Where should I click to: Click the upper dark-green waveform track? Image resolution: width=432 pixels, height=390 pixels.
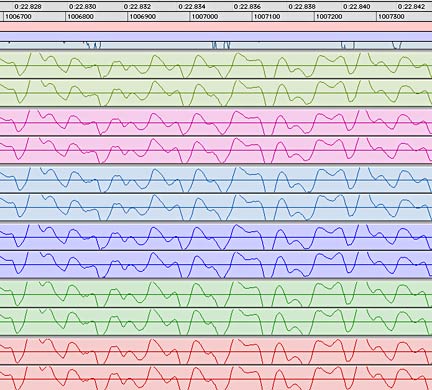coord(216,294)
